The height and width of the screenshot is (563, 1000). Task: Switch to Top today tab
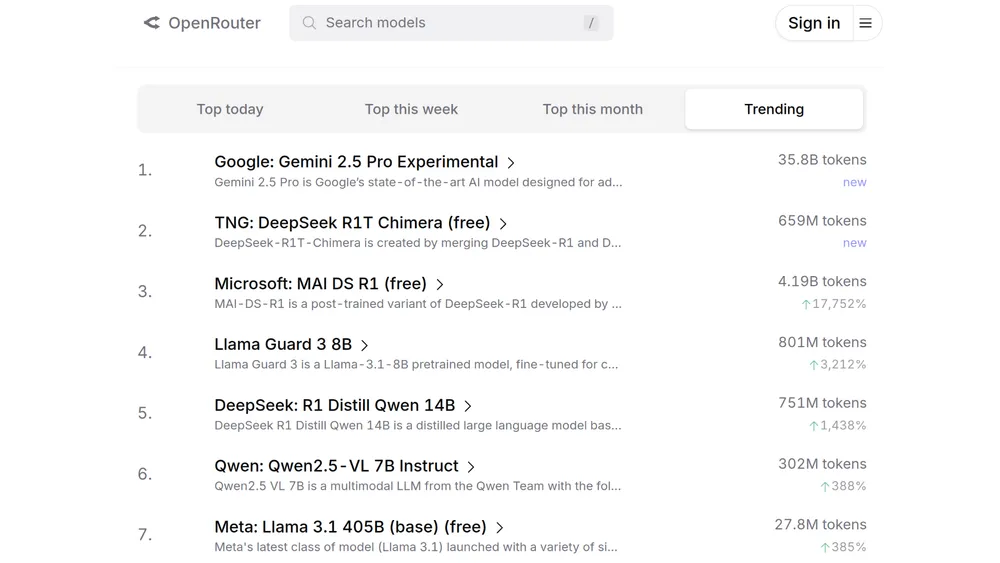[x=230, y=109]
